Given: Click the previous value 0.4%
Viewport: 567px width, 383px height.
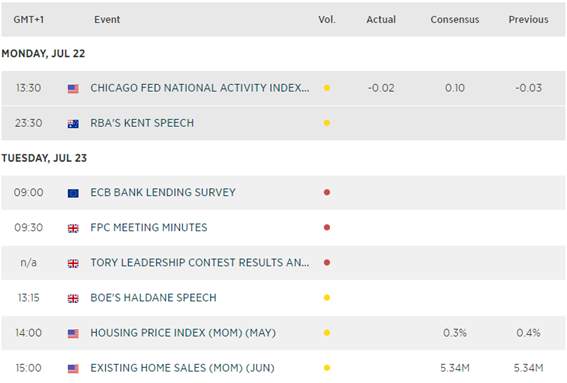Looking at the screenshot, I should 529,333.
